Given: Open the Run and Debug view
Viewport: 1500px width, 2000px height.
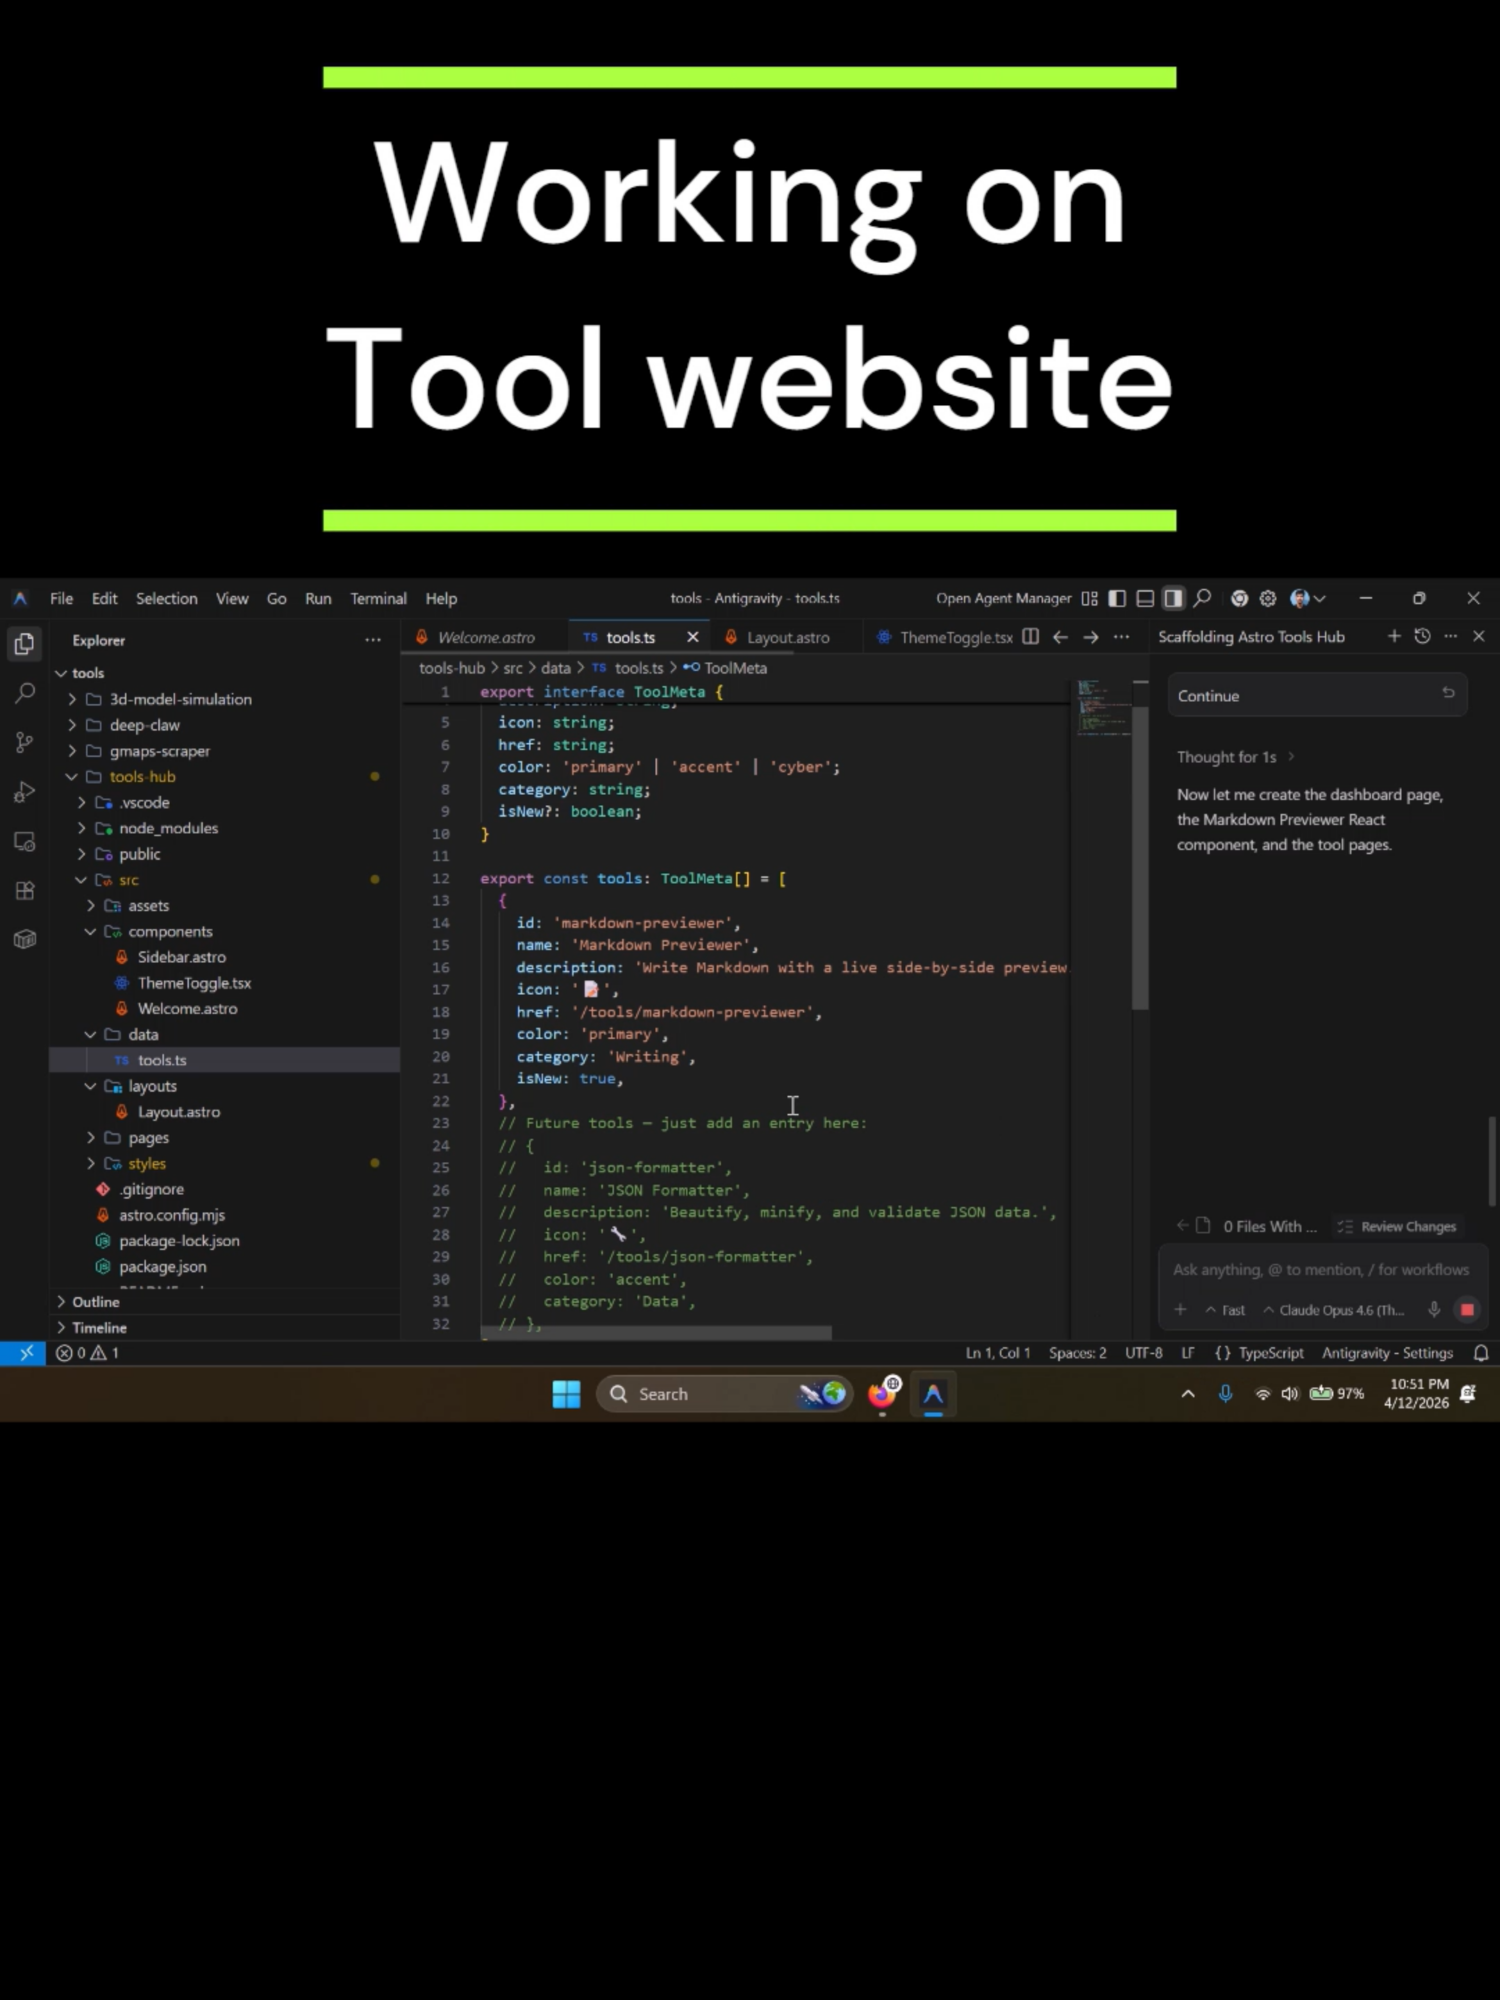Looking at the screenshot, I should click(25, 792).
